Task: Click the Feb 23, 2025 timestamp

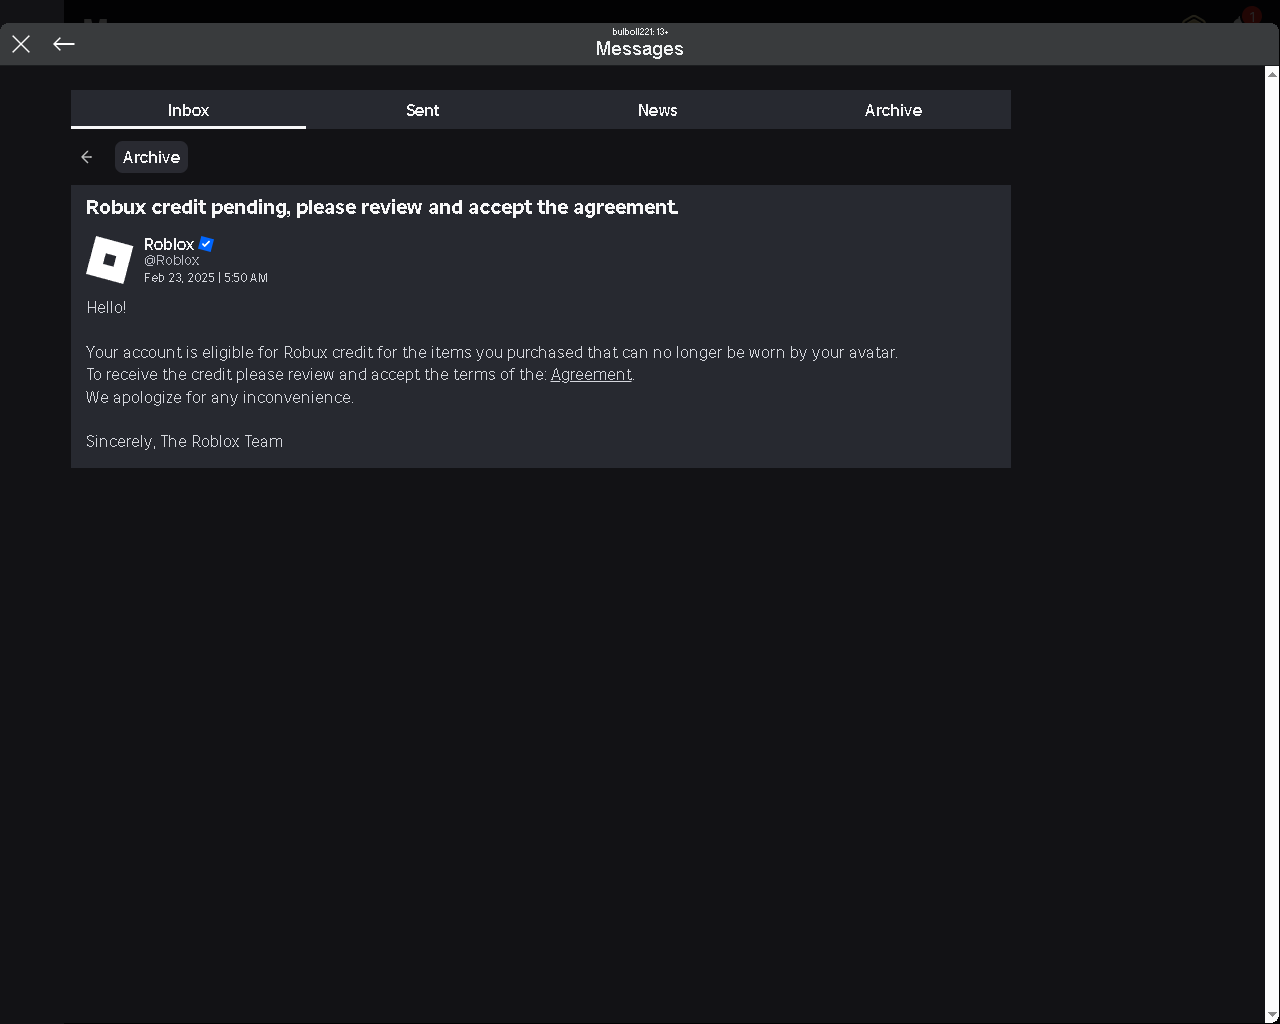Action: [x=206, y=278]
